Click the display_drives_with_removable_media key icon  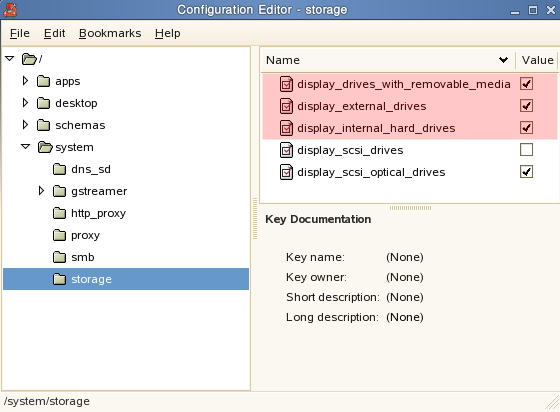point(286,85)
